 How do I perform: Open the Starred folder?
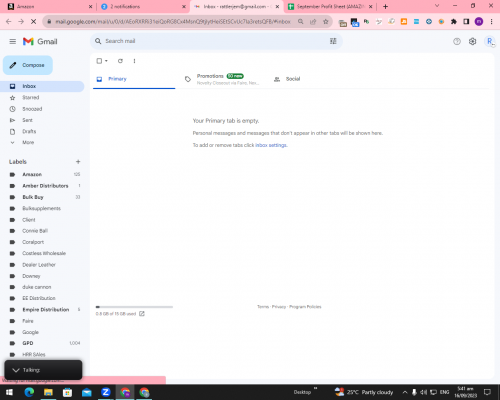(x=31, y=98)
